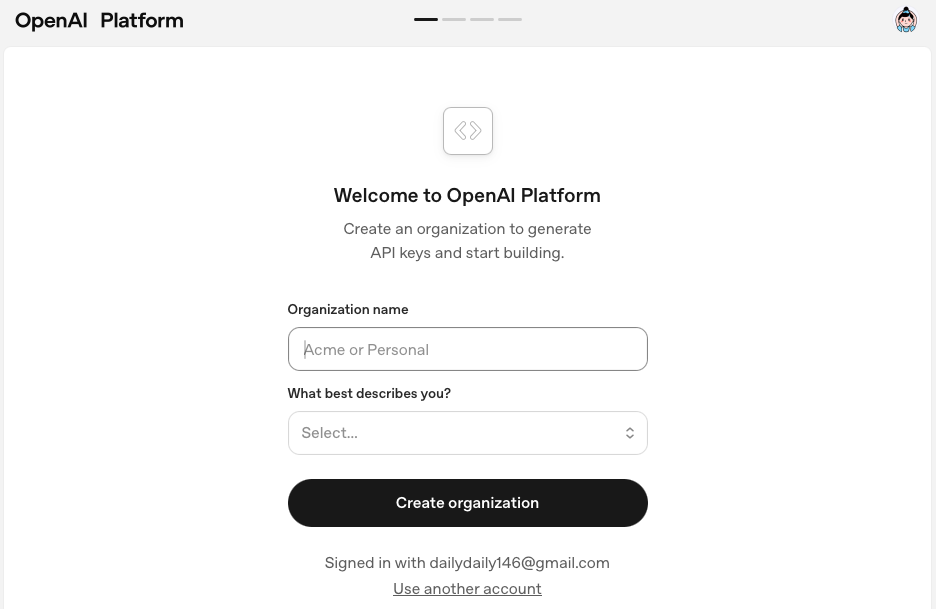Click the fourth progress step indicator
The width and height of the screenshot is (936, 609).
point(510,19)
